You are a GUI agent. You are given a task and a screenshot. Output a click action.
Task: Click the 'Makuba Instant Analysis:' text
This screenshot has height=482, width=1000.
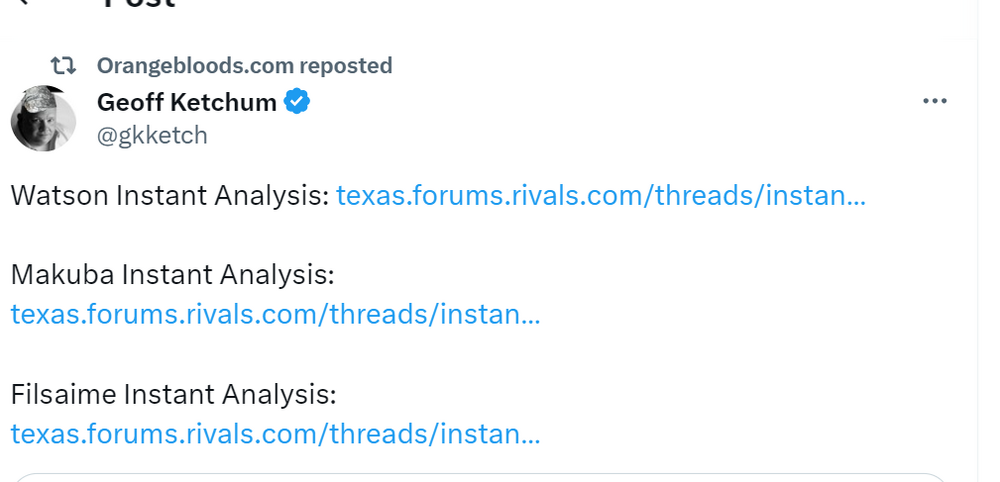[172, 274]
